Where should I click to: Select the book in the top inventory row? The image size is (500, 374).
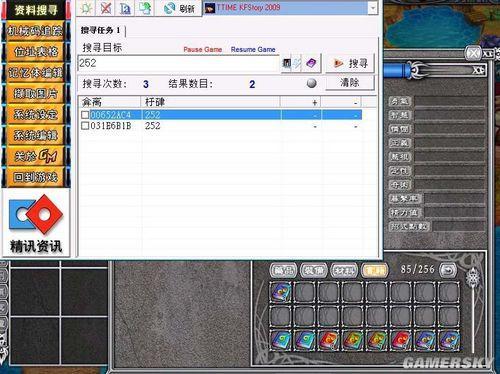tap(281, 292)
